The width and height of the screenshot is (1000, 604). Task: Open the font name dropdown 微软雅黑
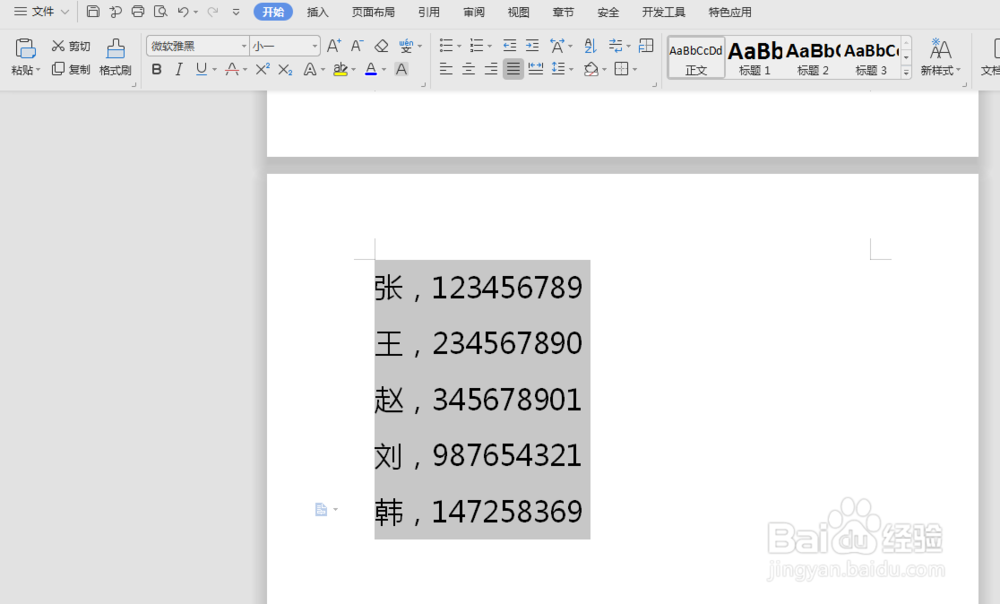pos(244,46)
